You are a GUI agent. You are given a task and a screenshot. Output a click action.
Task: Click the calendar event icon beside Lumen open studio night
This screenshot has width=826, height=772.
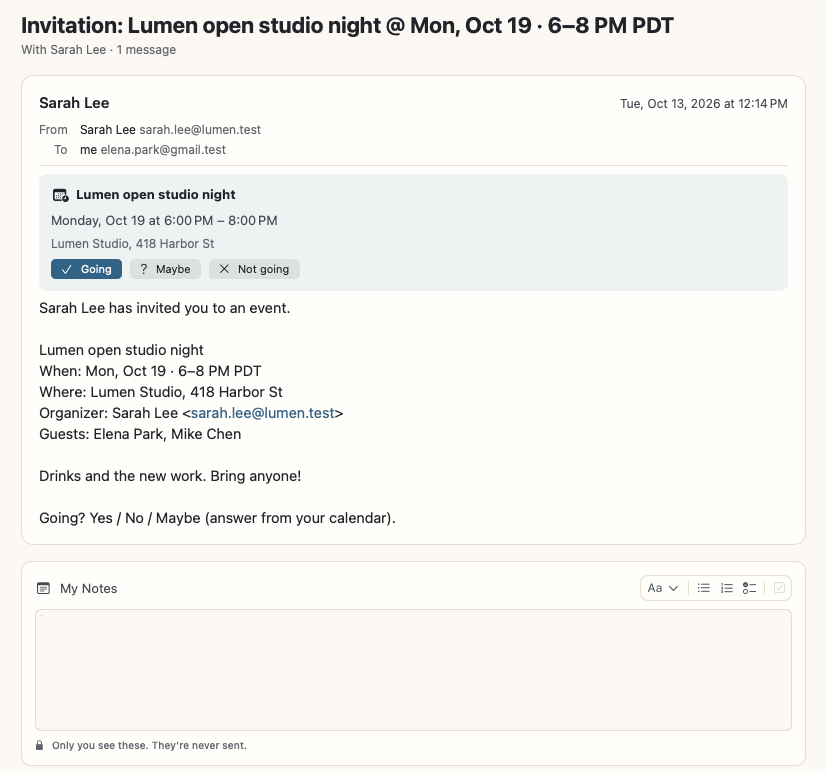coord(61,195)
